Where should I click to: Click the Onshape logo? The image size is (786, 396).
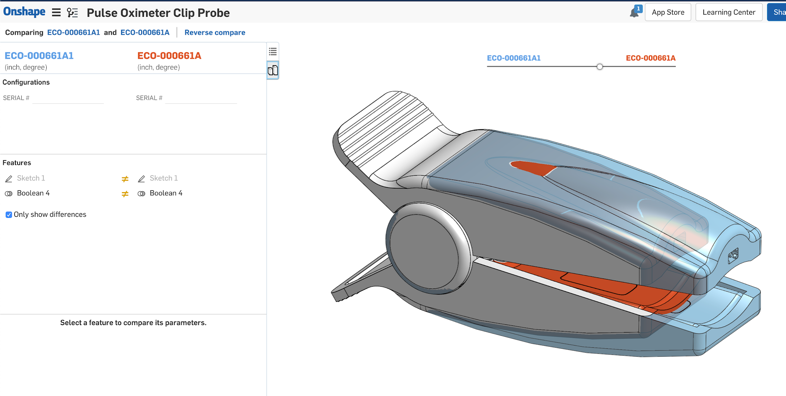coord(24,12)
